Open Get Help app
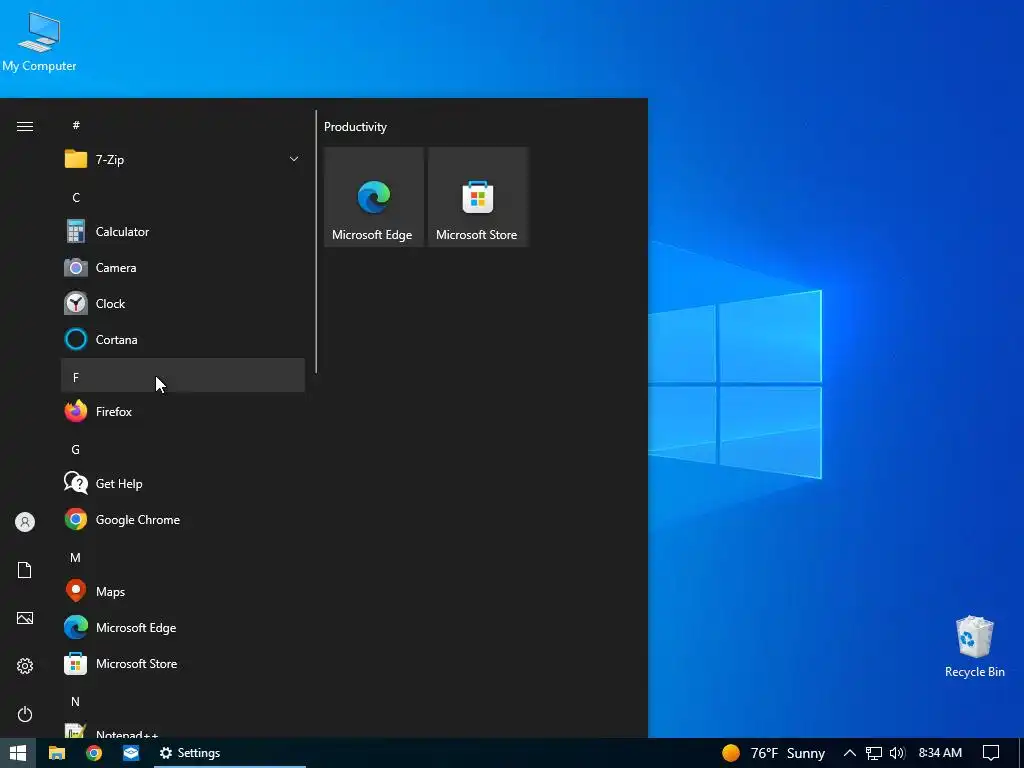 [x=183, y=484]
